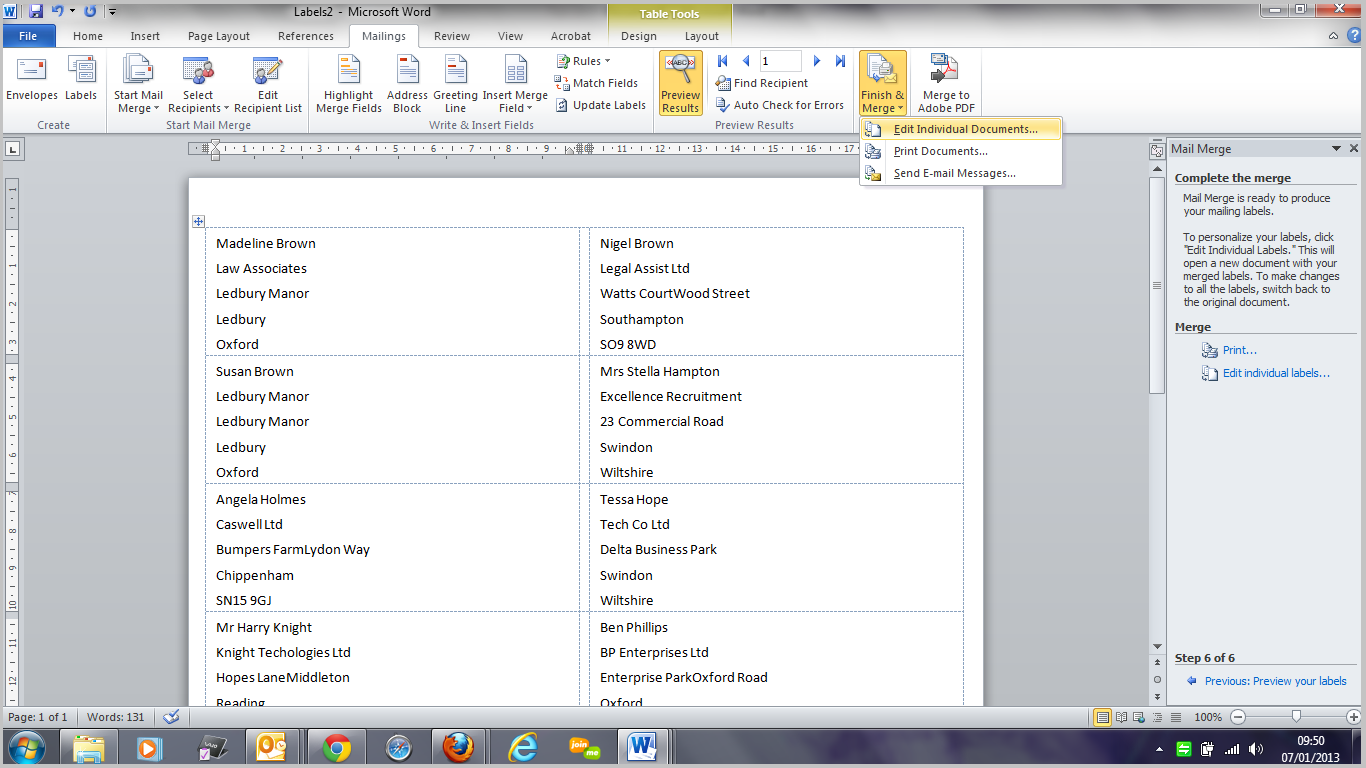
Task: Go to first record
Action: tap(723, 61)
